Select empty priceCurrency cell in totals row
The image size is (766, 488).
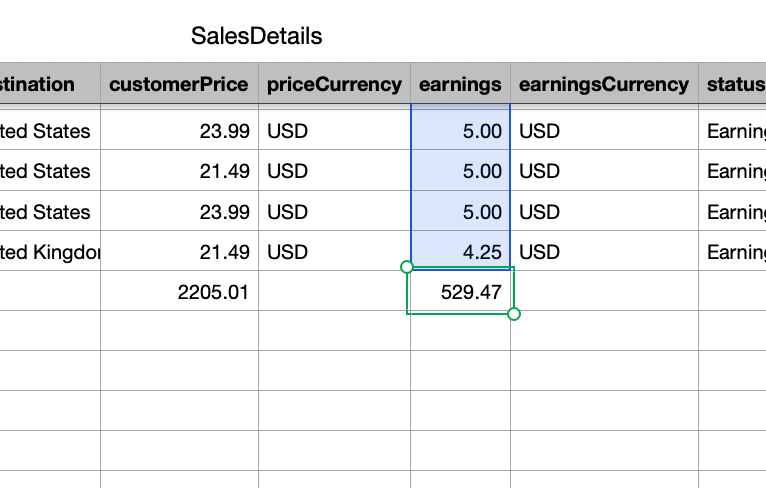pyautogui.click(x=334, y=292)
